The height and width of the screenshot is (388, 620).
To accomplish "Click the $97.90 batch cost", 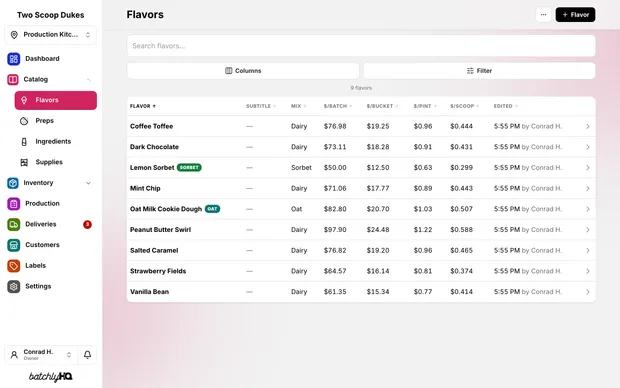I will [x=335, y=230].
